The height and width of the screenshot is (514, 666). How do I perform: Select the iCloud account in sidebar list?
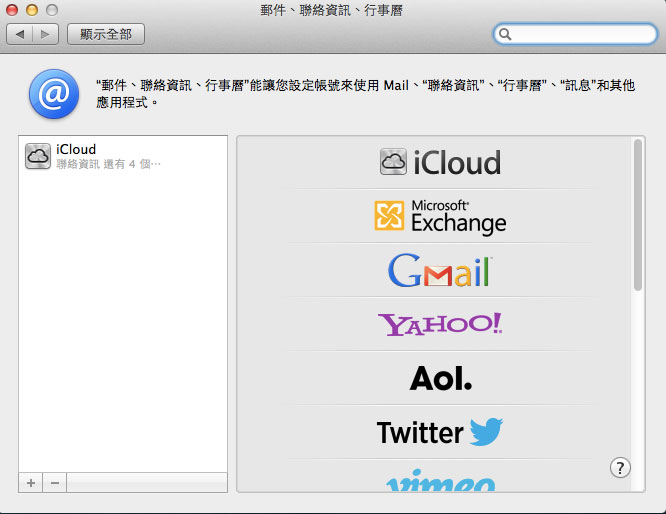[123, 156]
